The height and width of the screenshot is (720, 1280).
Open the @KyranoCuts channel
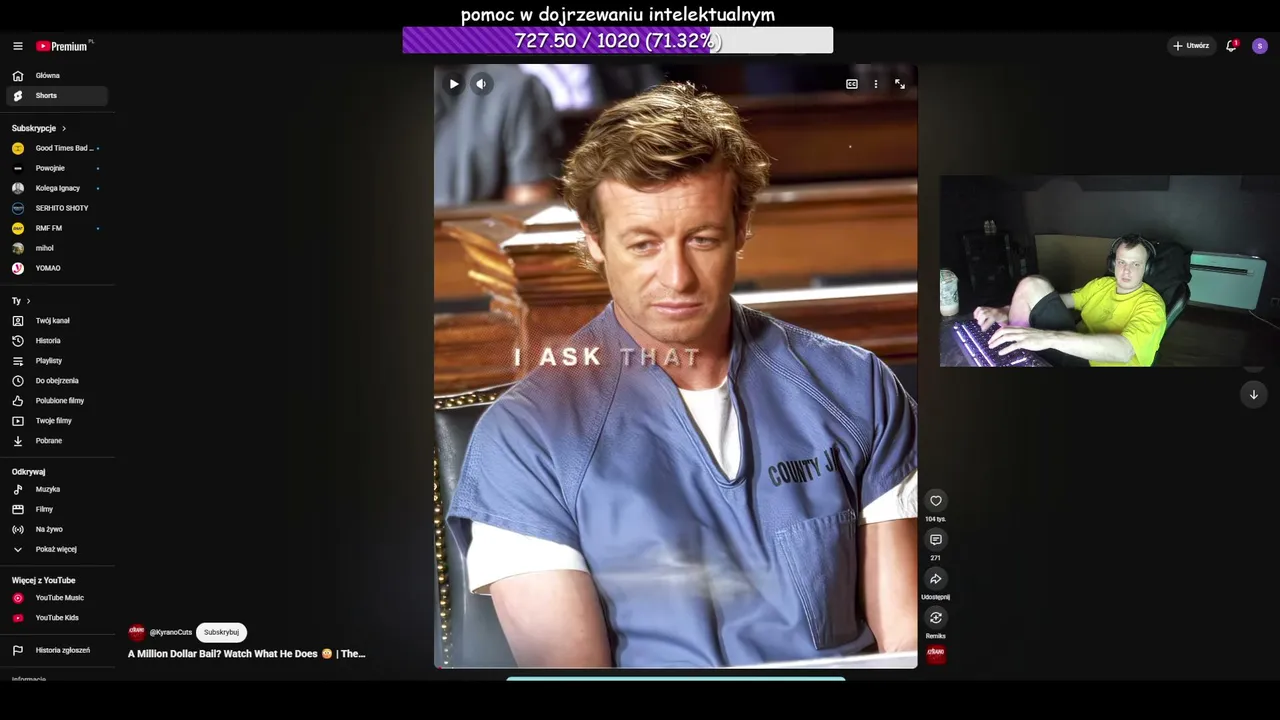click(x=171, y=632)
